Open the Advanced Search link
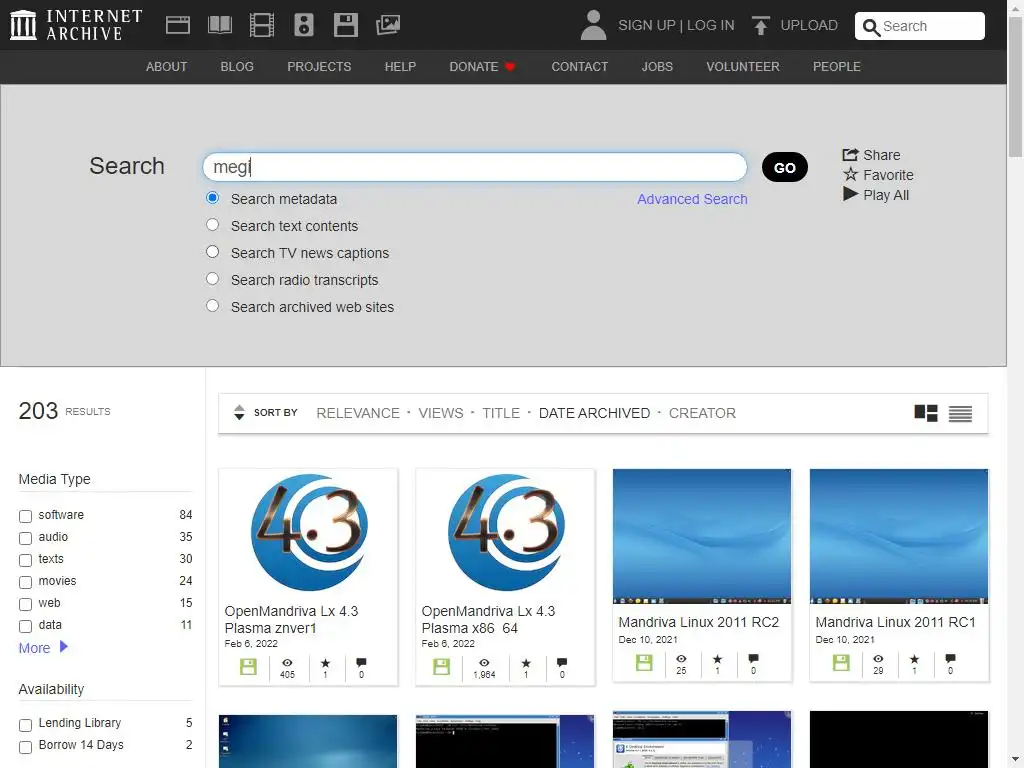The width and height of the screenshot is (1024, 768). coord(692,199)
